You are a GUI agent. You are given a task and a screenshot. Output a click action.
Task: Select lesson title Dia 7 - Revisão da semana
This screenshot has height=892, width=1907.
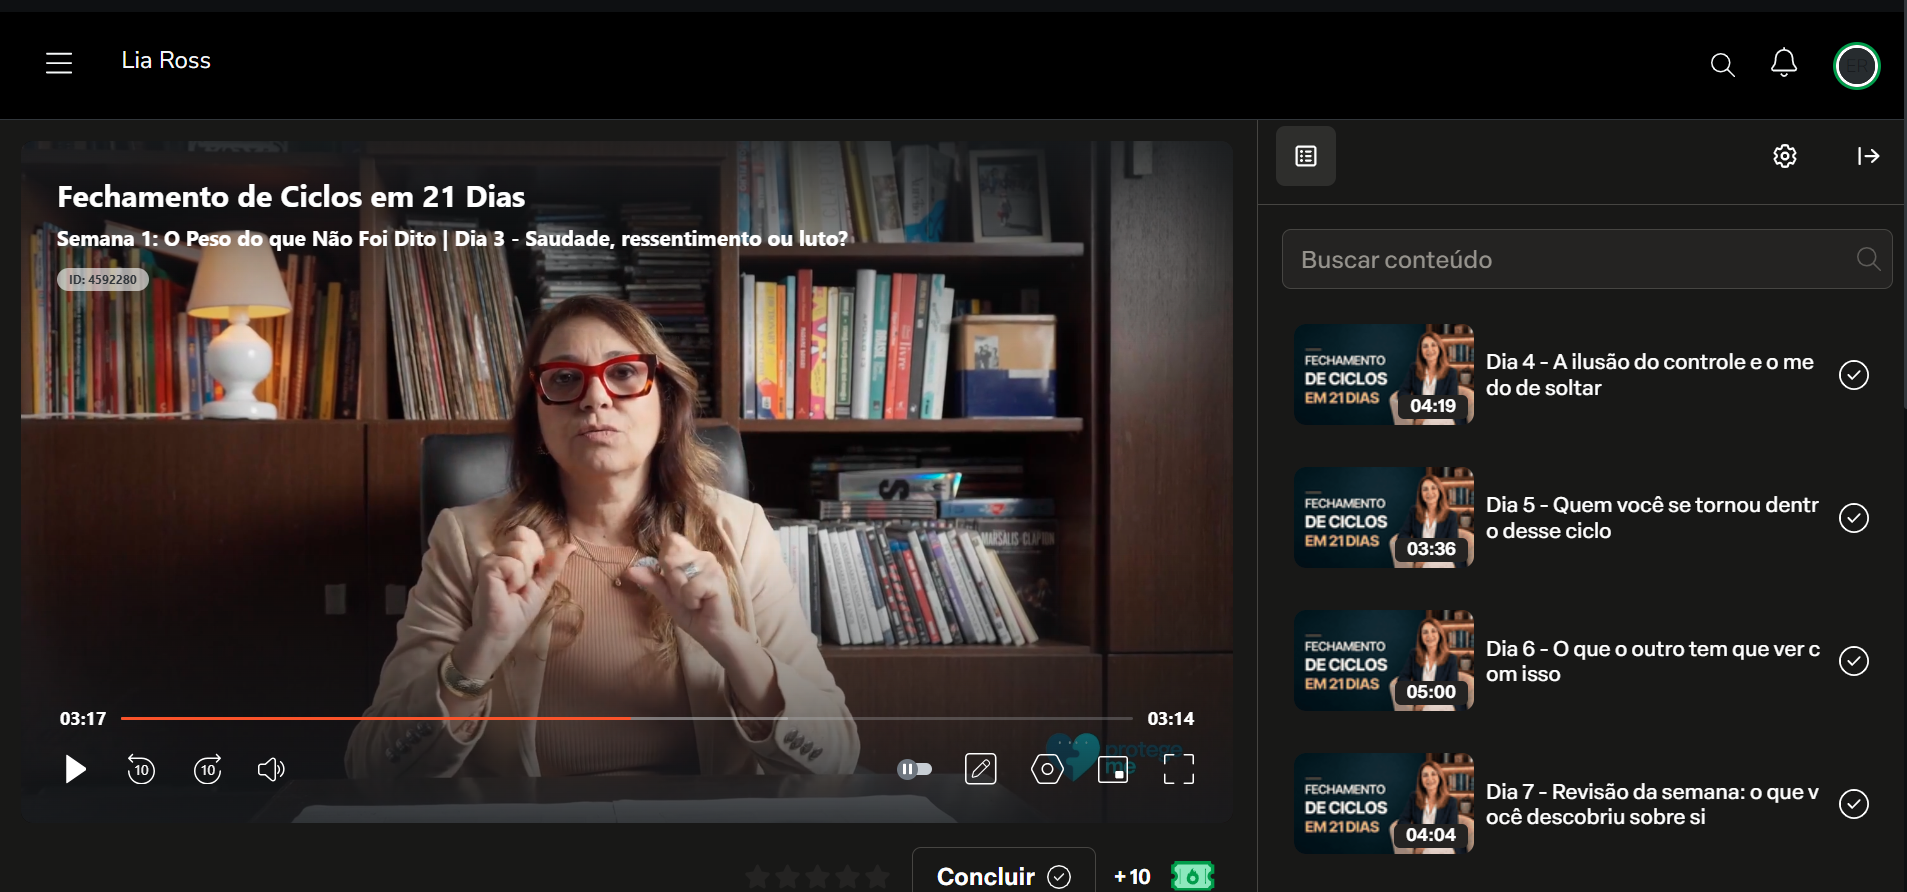1652,804
